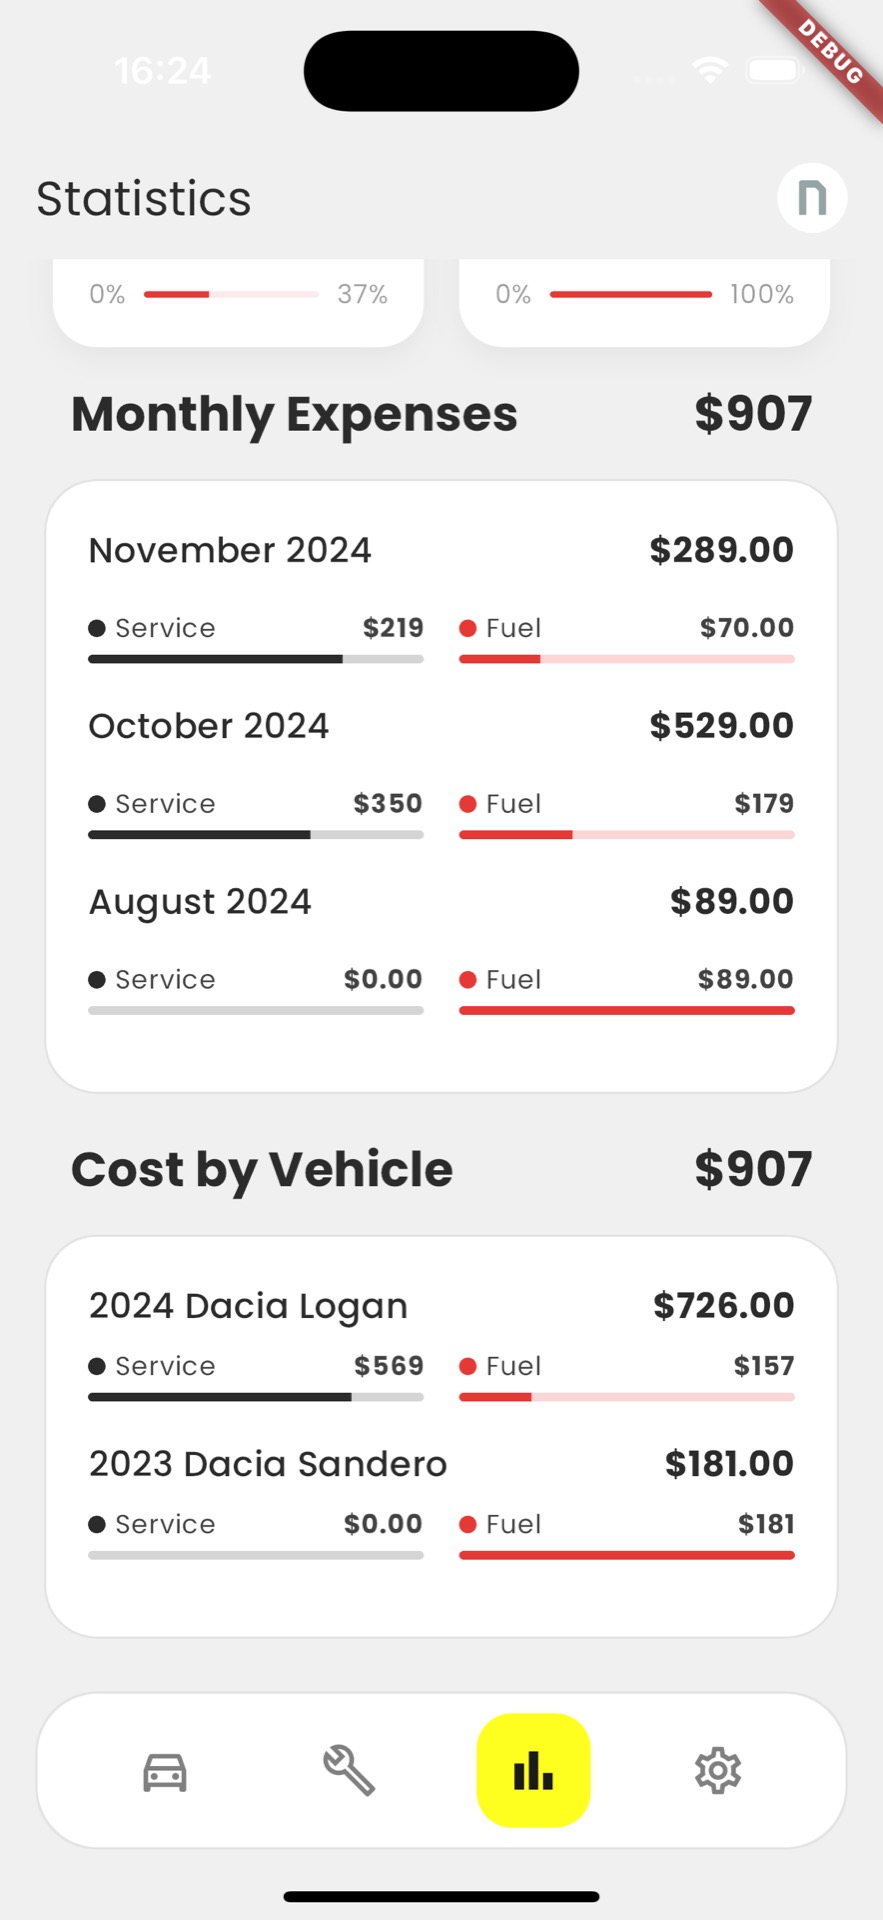This screenshot has height=1920, width=883.
Task: Open settings gear tab
Action: coord(718,1771)
